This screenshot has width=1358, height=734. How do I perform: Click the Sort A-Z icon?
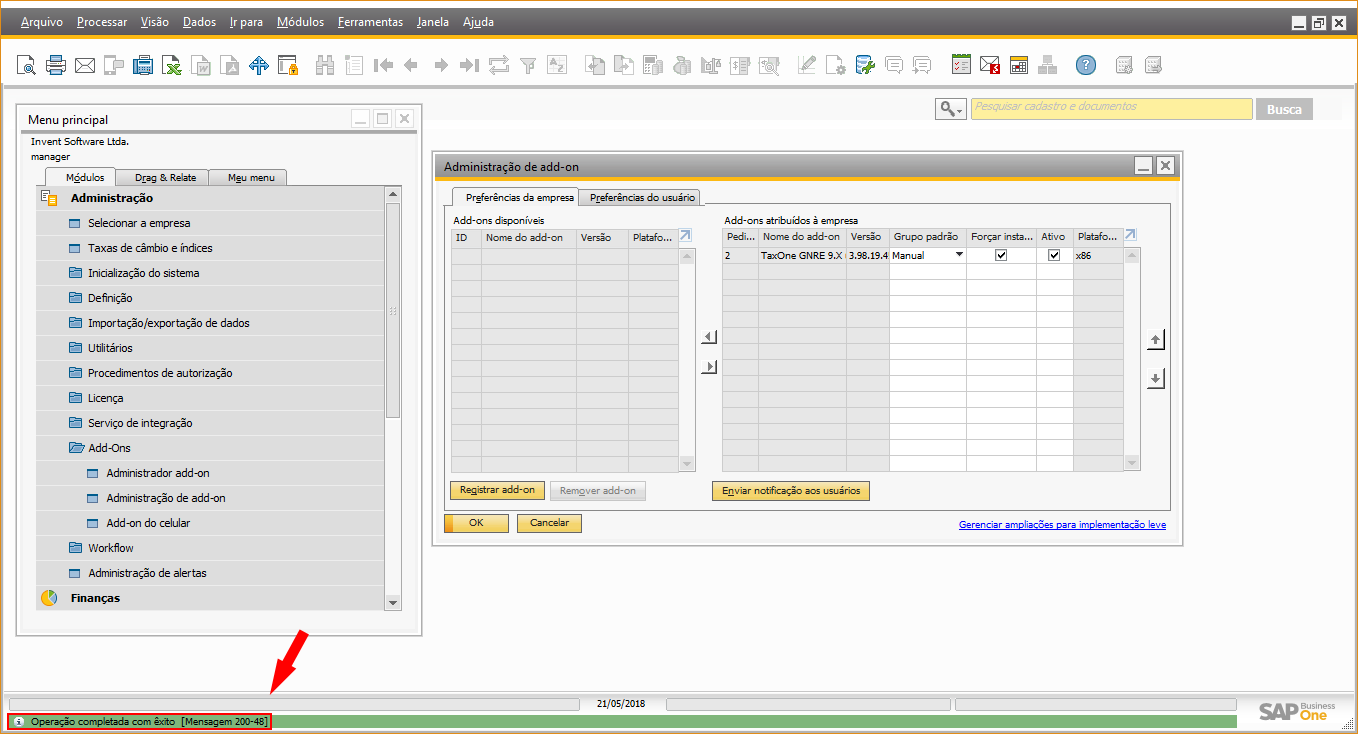point(556,66)
